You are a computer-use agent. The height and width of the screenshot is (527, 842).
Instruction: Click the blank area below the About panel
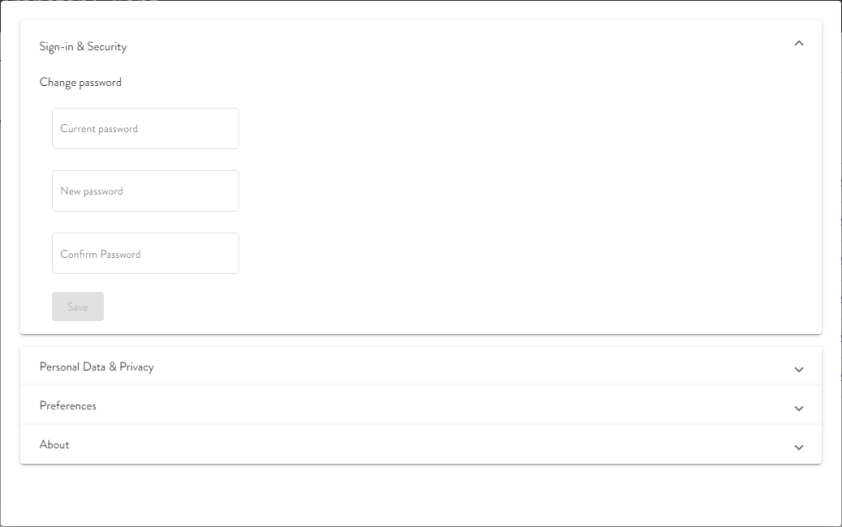(420, 495)
